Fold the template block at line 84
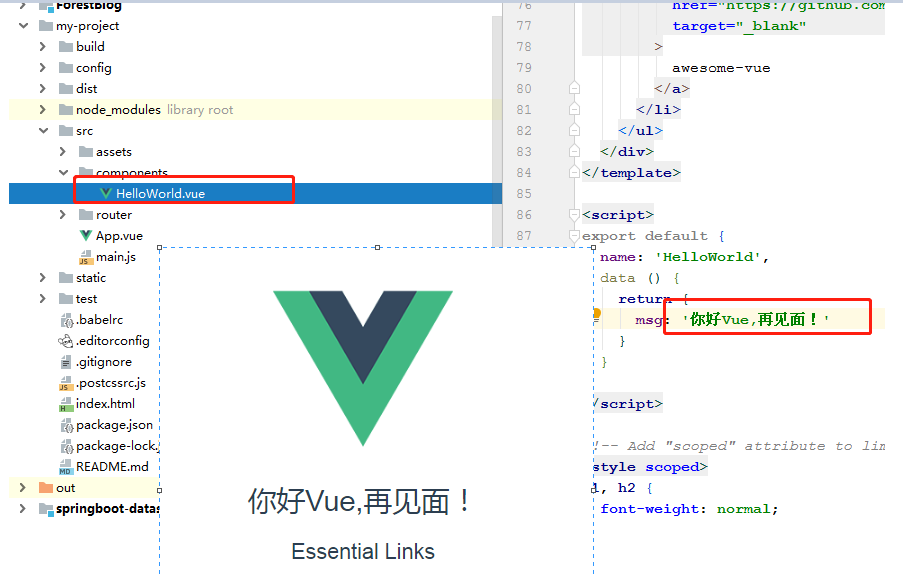Viewport: 903px width, 578px height. (x=573, y=171)
